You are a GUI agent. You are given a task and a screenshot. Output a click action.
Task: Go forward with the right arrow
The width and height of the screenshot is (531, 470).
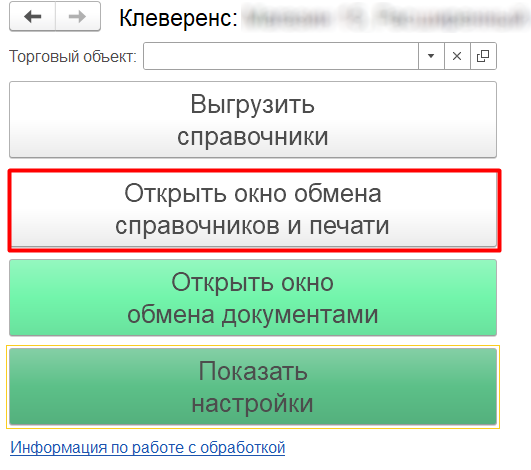tap(78, 16)
